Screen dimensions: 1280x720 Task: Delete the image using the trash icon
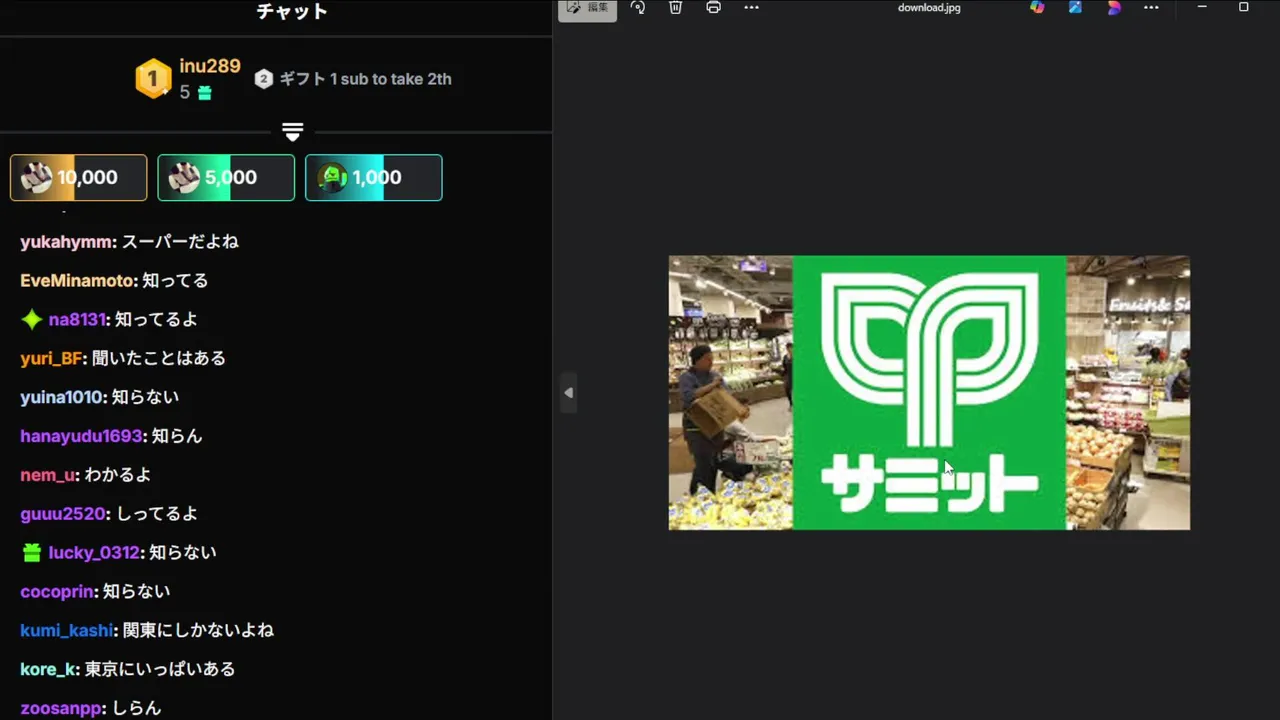[676, 8]
